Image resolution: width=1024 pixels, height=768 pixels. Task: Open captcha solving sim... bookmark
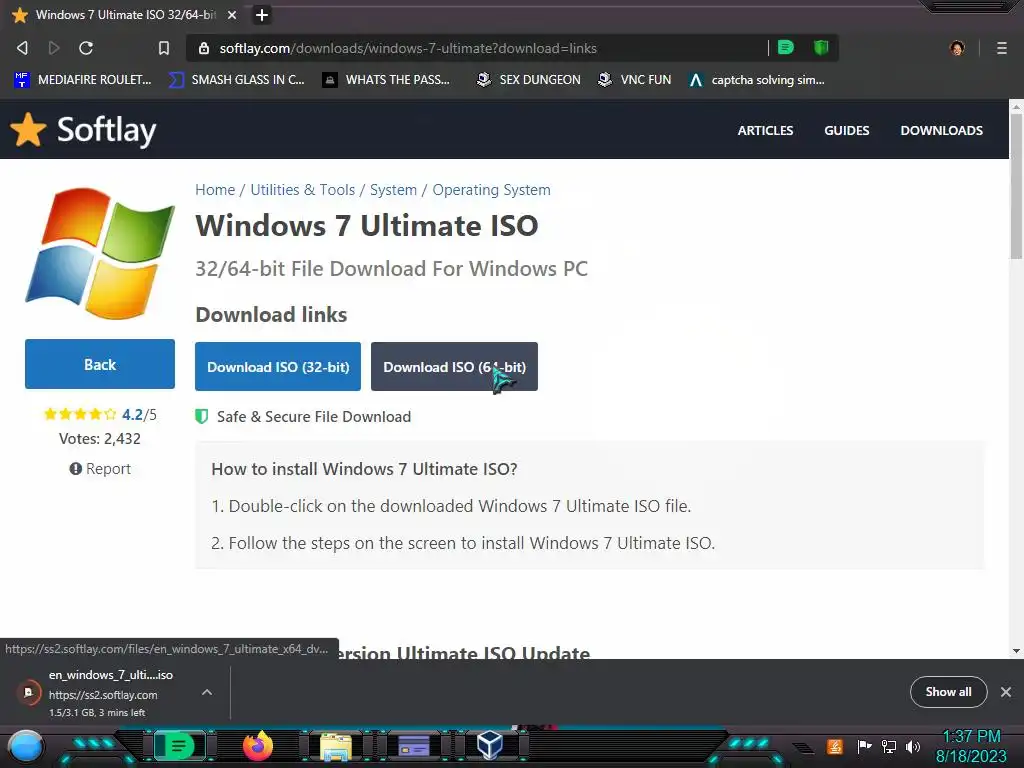[757, 80]
